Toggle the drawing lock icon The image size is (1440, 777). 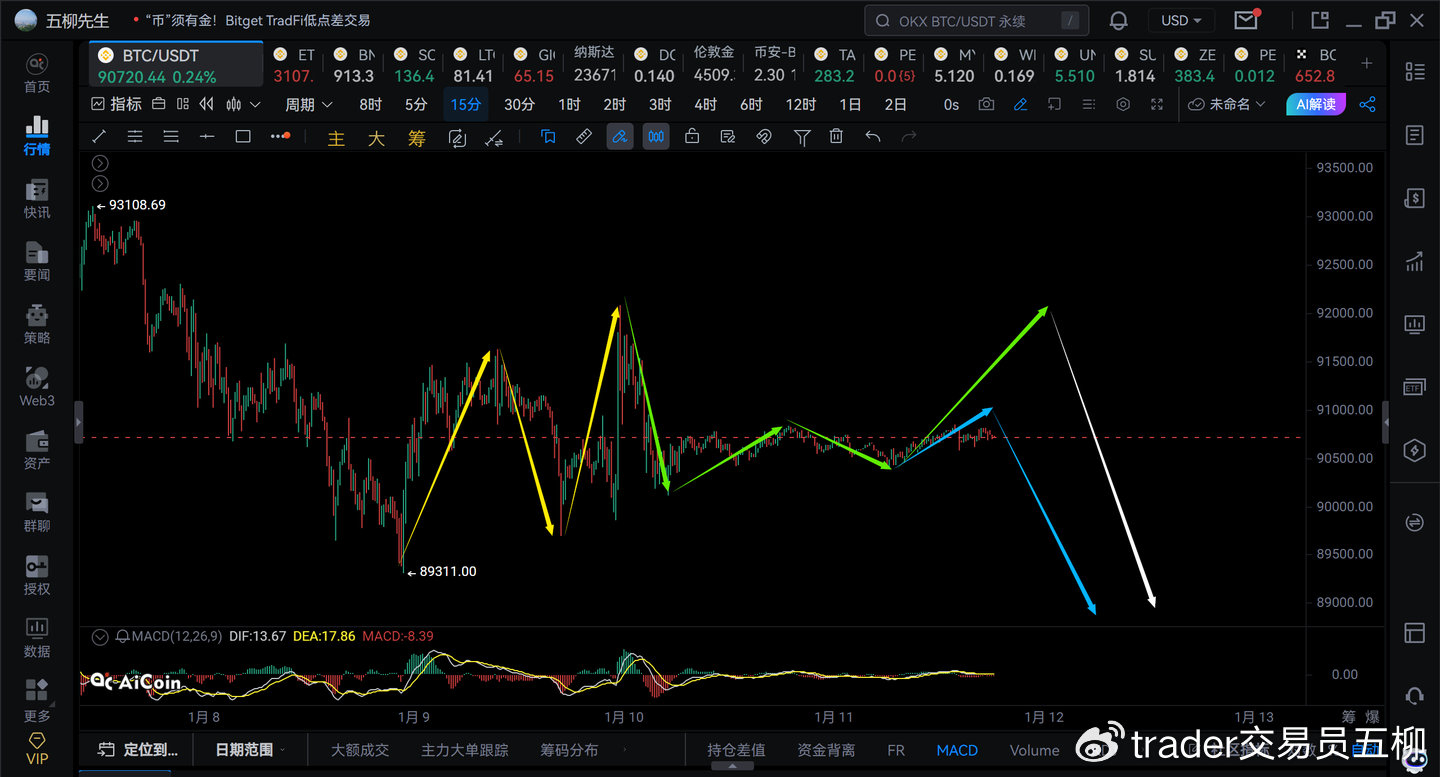tap(691, 136)
